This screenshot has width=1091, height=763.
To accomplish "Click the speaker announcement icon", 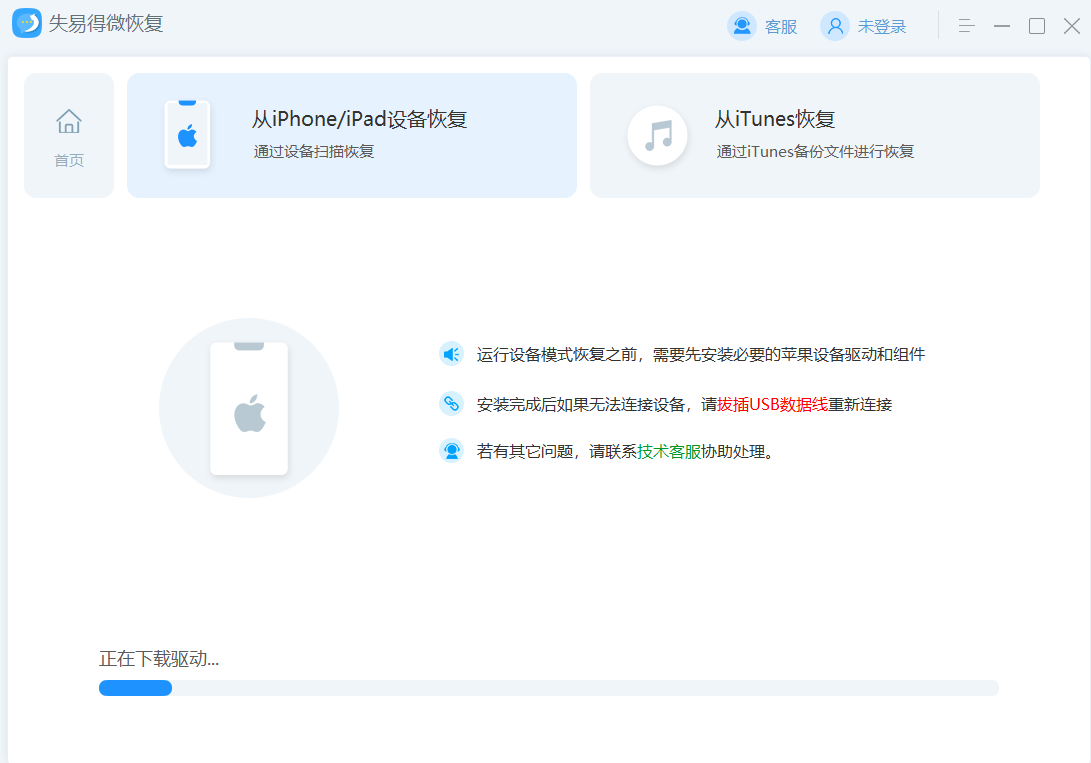I will coord(452,355).
